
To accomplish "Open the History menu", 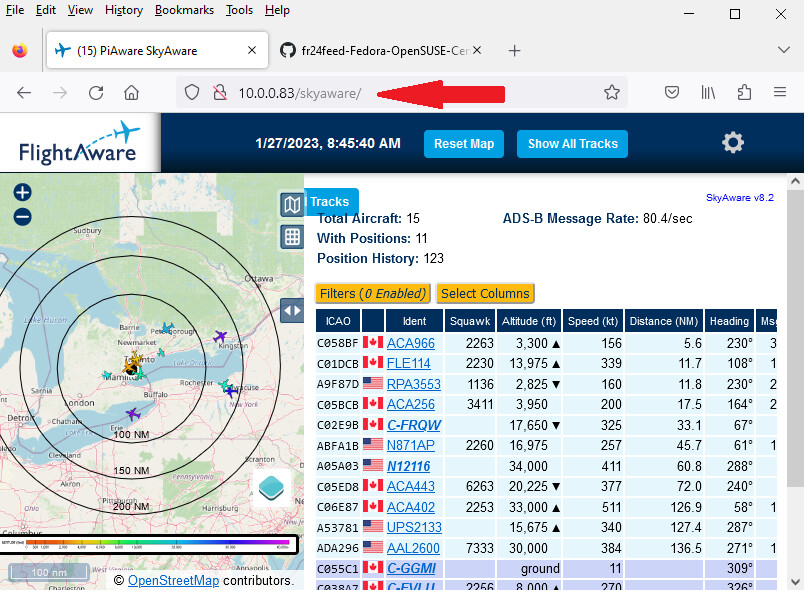I will pyautogui.click(x=124, y=10).
